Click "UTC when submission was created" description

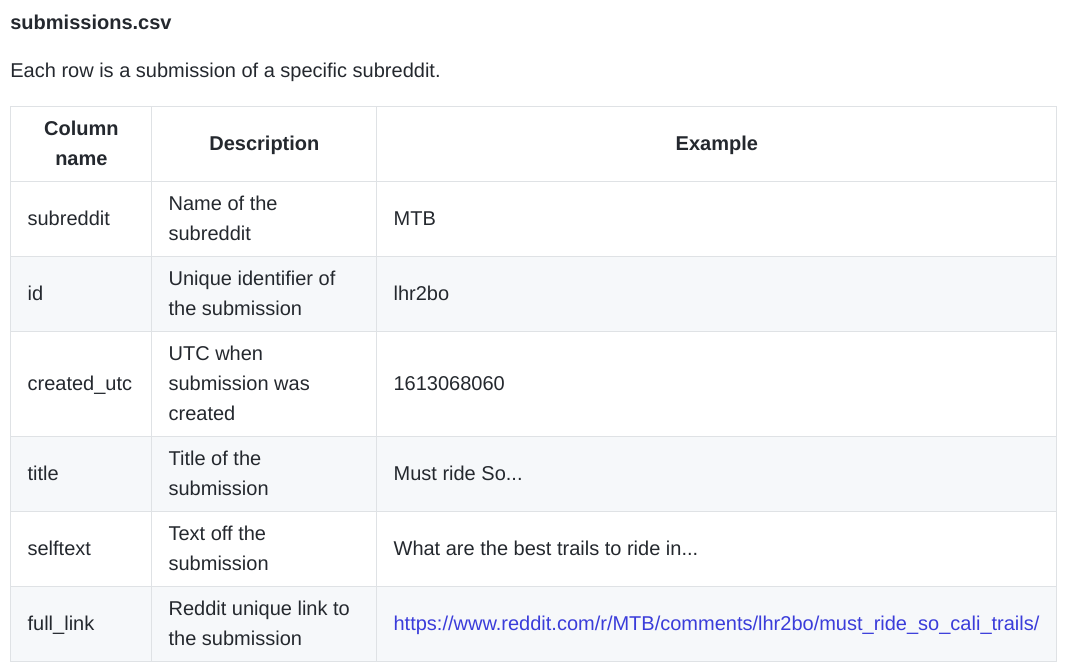click(x=239, y=383)
